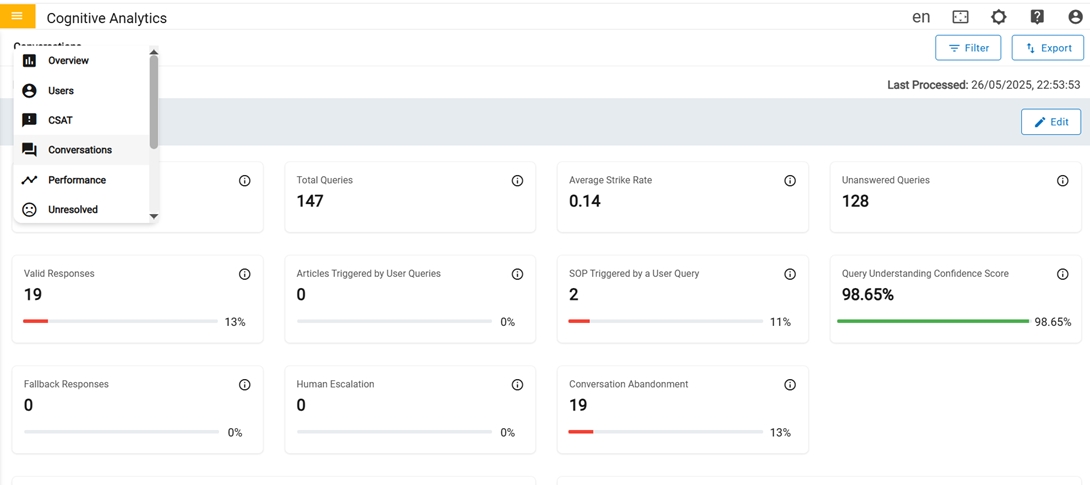
Task: Show info for Query Understanding Confidence Score
Action: coord(1062,274)
